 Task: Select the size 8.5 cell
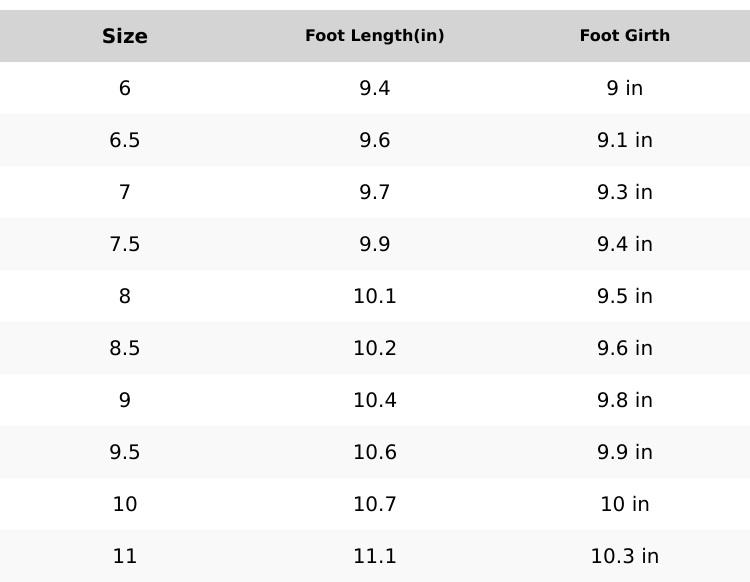125,348
